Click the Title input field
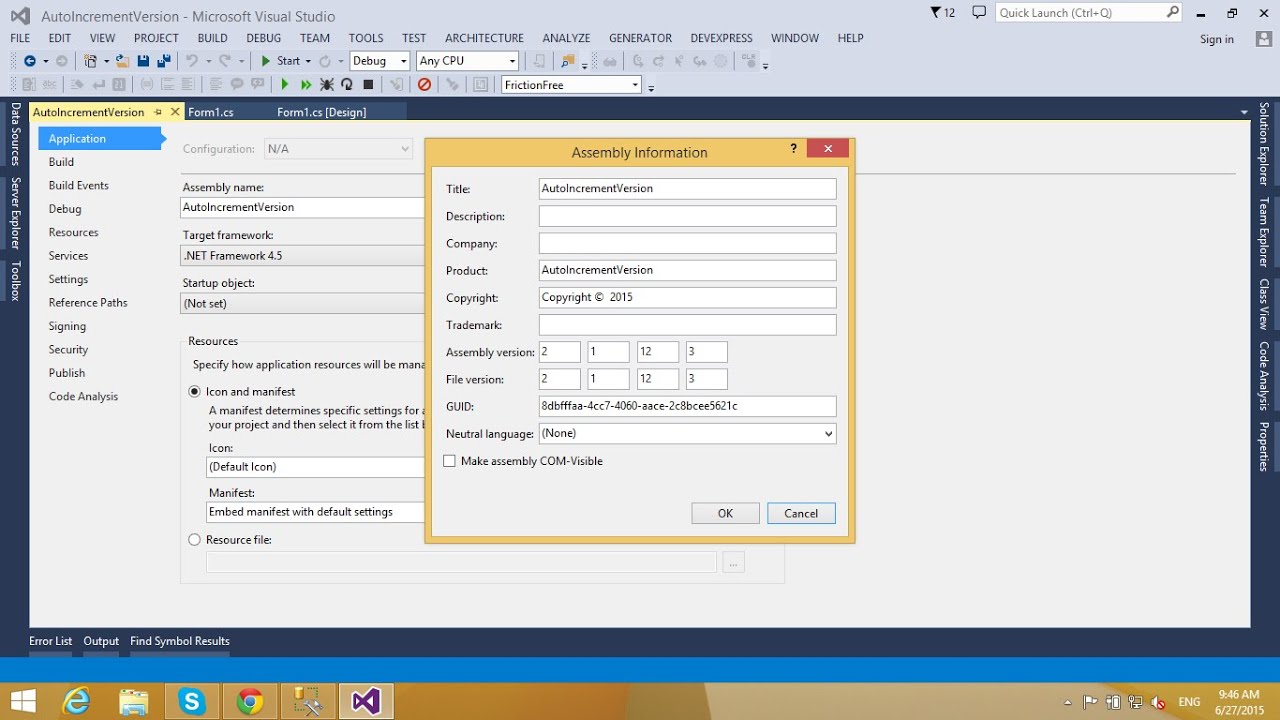Image resolution: width=1280 pixels, height=720 pixels. click(687, 188)
